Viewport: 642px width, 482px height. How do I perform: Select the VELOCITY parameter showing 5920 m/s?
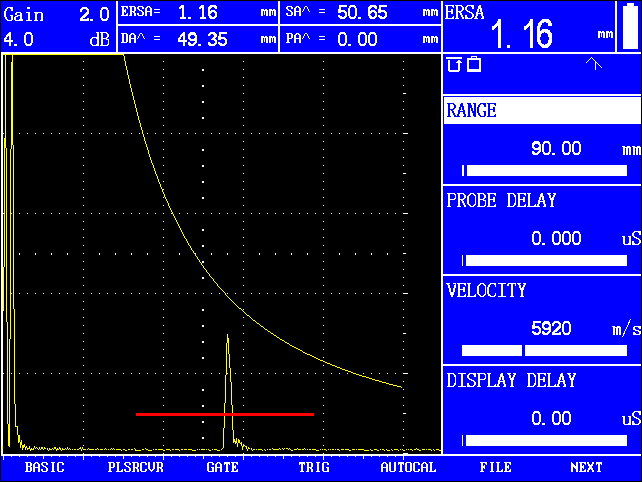(541, 310)
